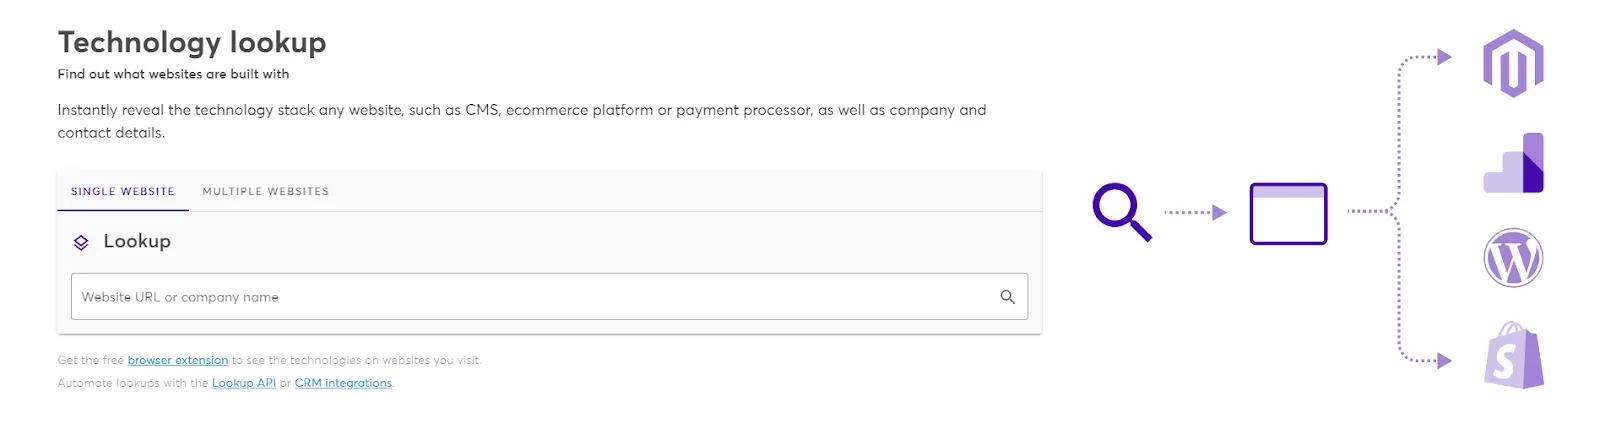Click the dotted arrow between magnifier and window
Viewport: 1600px width, 424px height.
tap(1195, 212)
